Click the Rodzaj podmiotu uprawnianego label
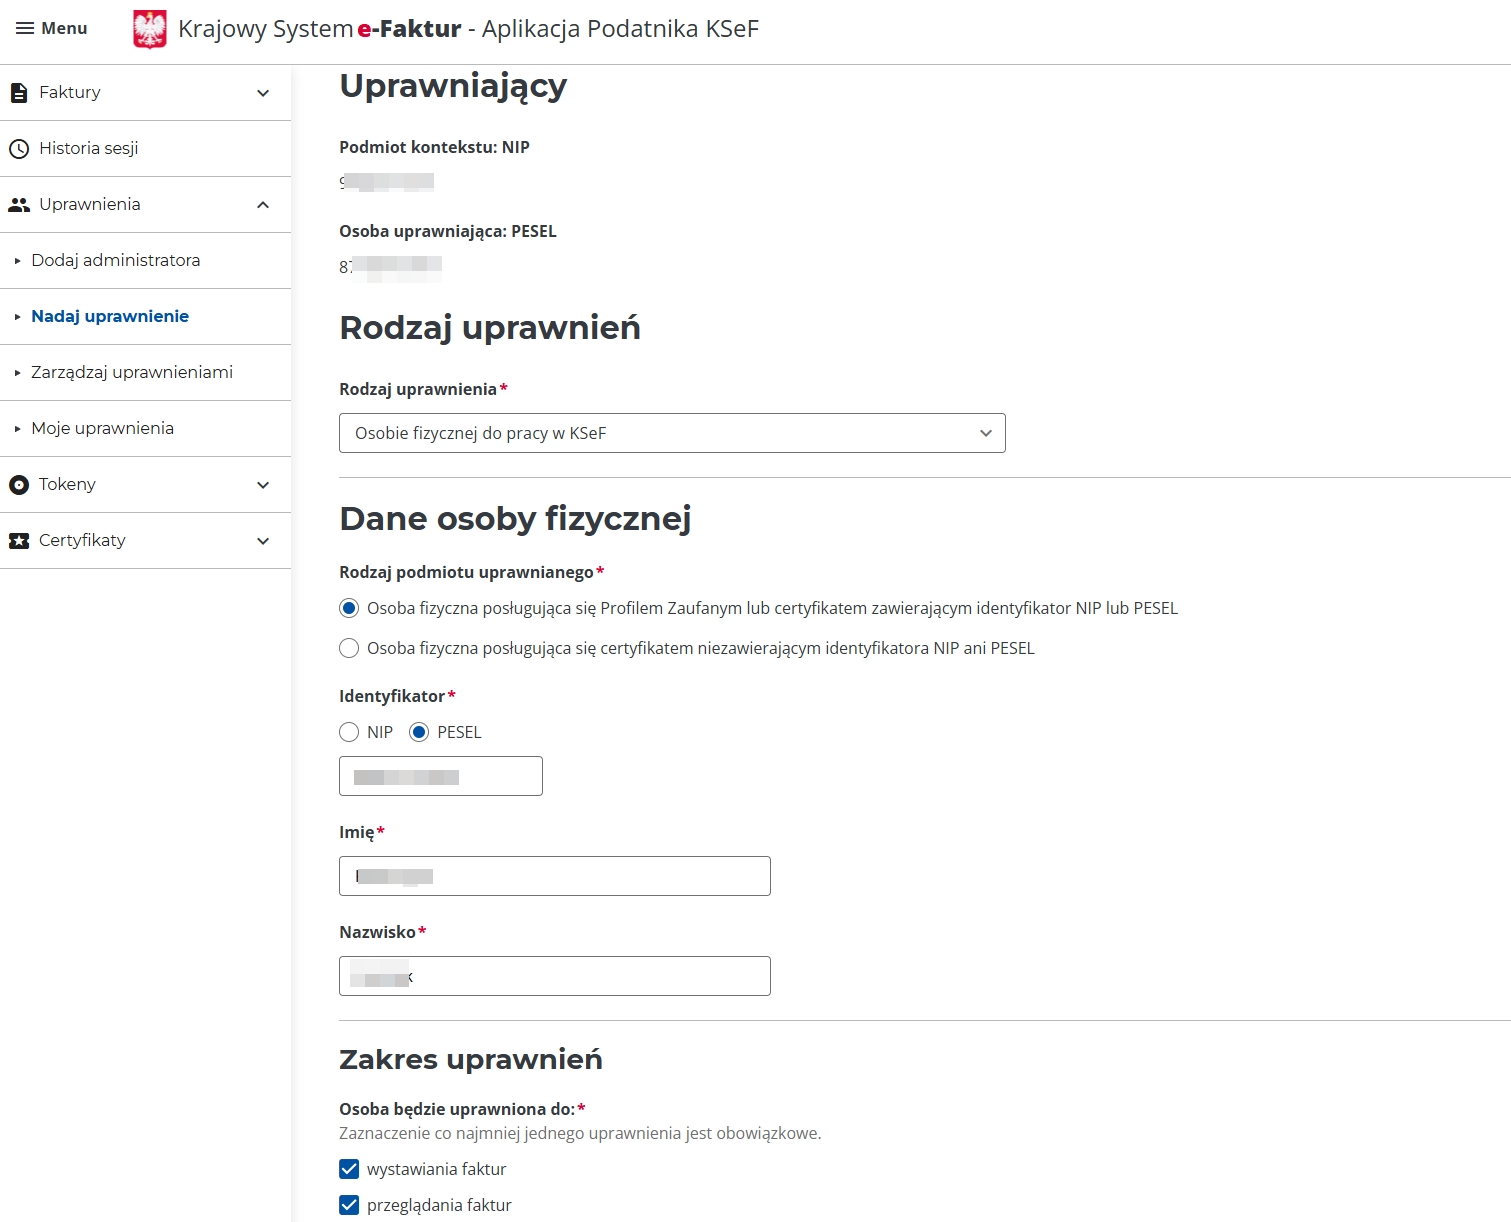 pyautogui.click(x=467, y=572)
